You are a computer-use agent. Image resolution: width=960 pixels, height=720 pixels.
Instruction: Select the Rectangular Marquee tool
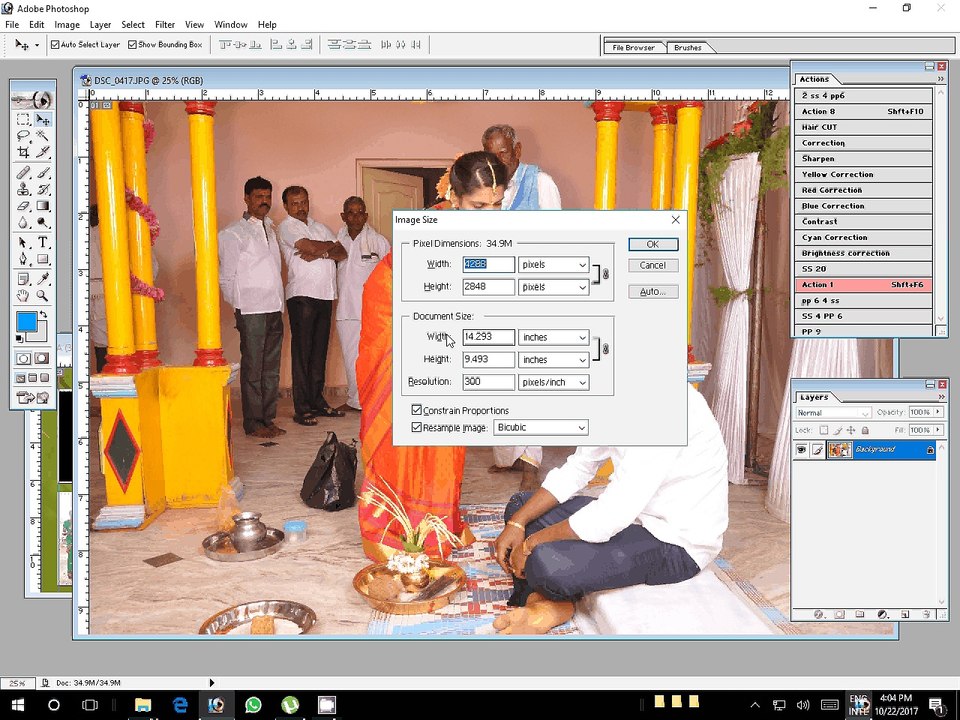(23, 119)
